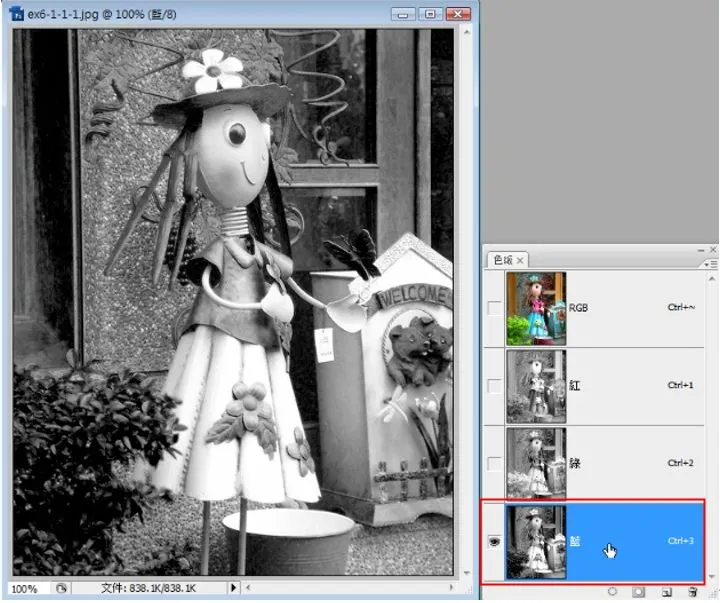Toggle visibility of the RGB channel
Image resolution: width=720 pixels, height=603 pixels.
(x=494, y=307)
